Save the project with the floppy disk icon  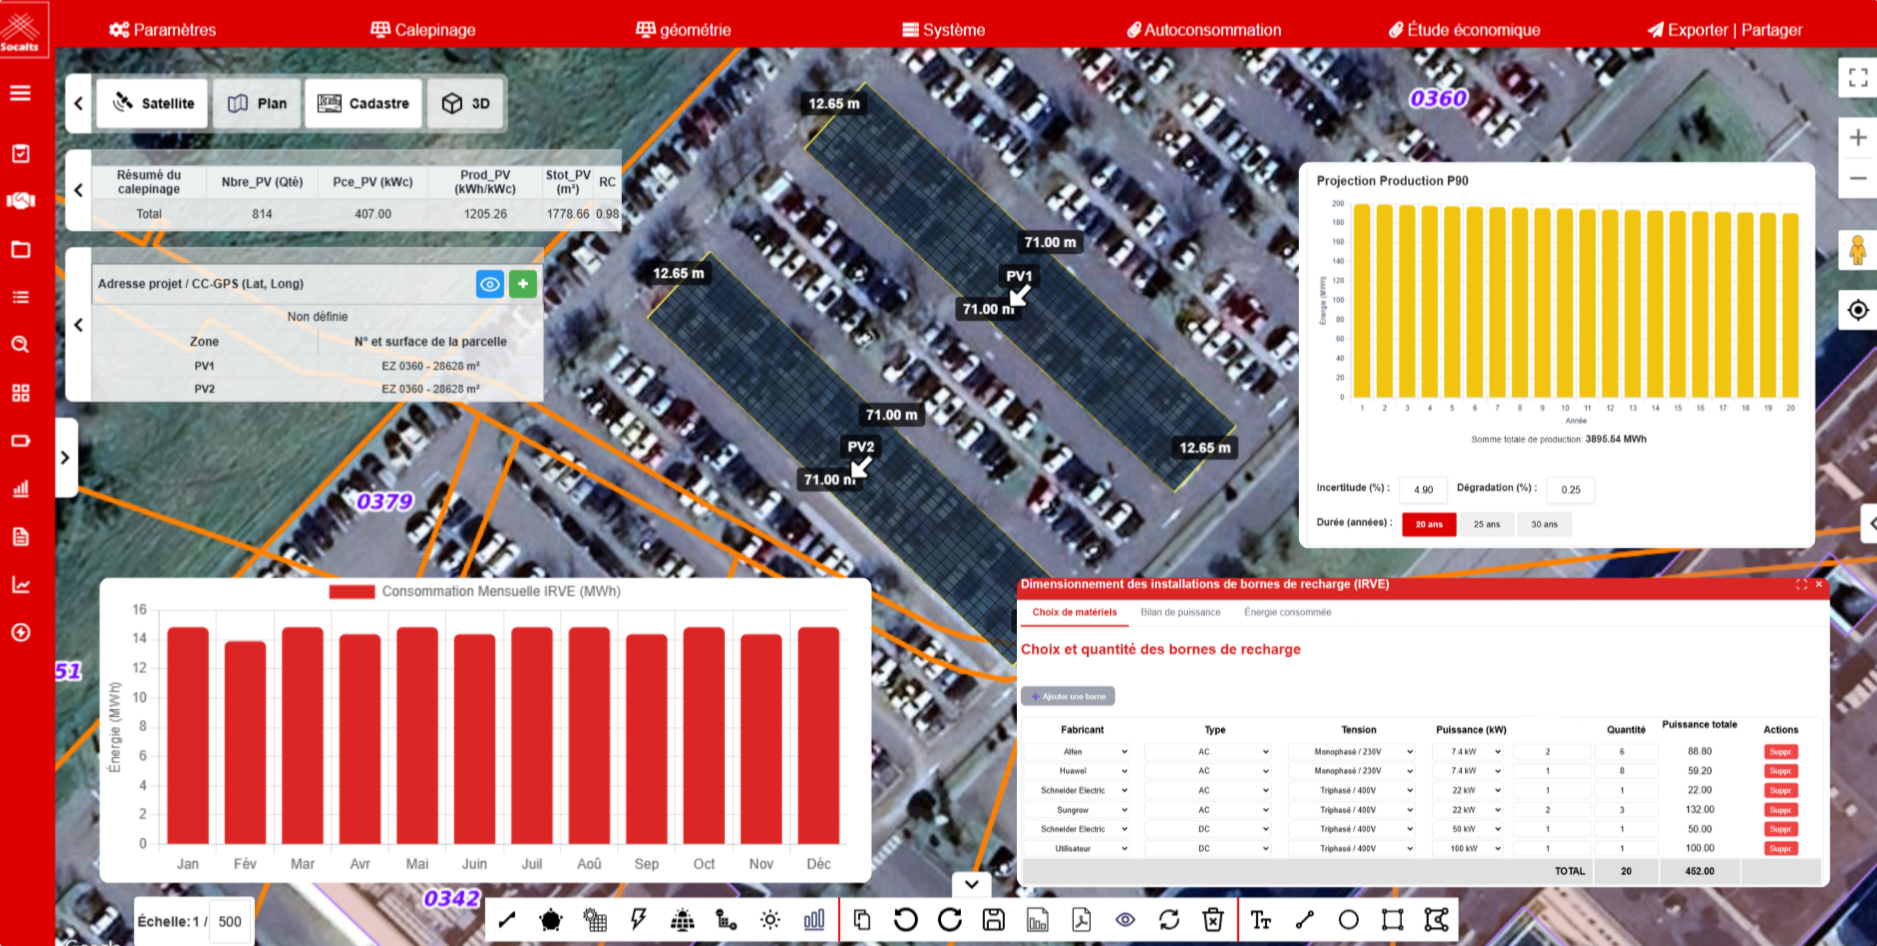[994, 920]
